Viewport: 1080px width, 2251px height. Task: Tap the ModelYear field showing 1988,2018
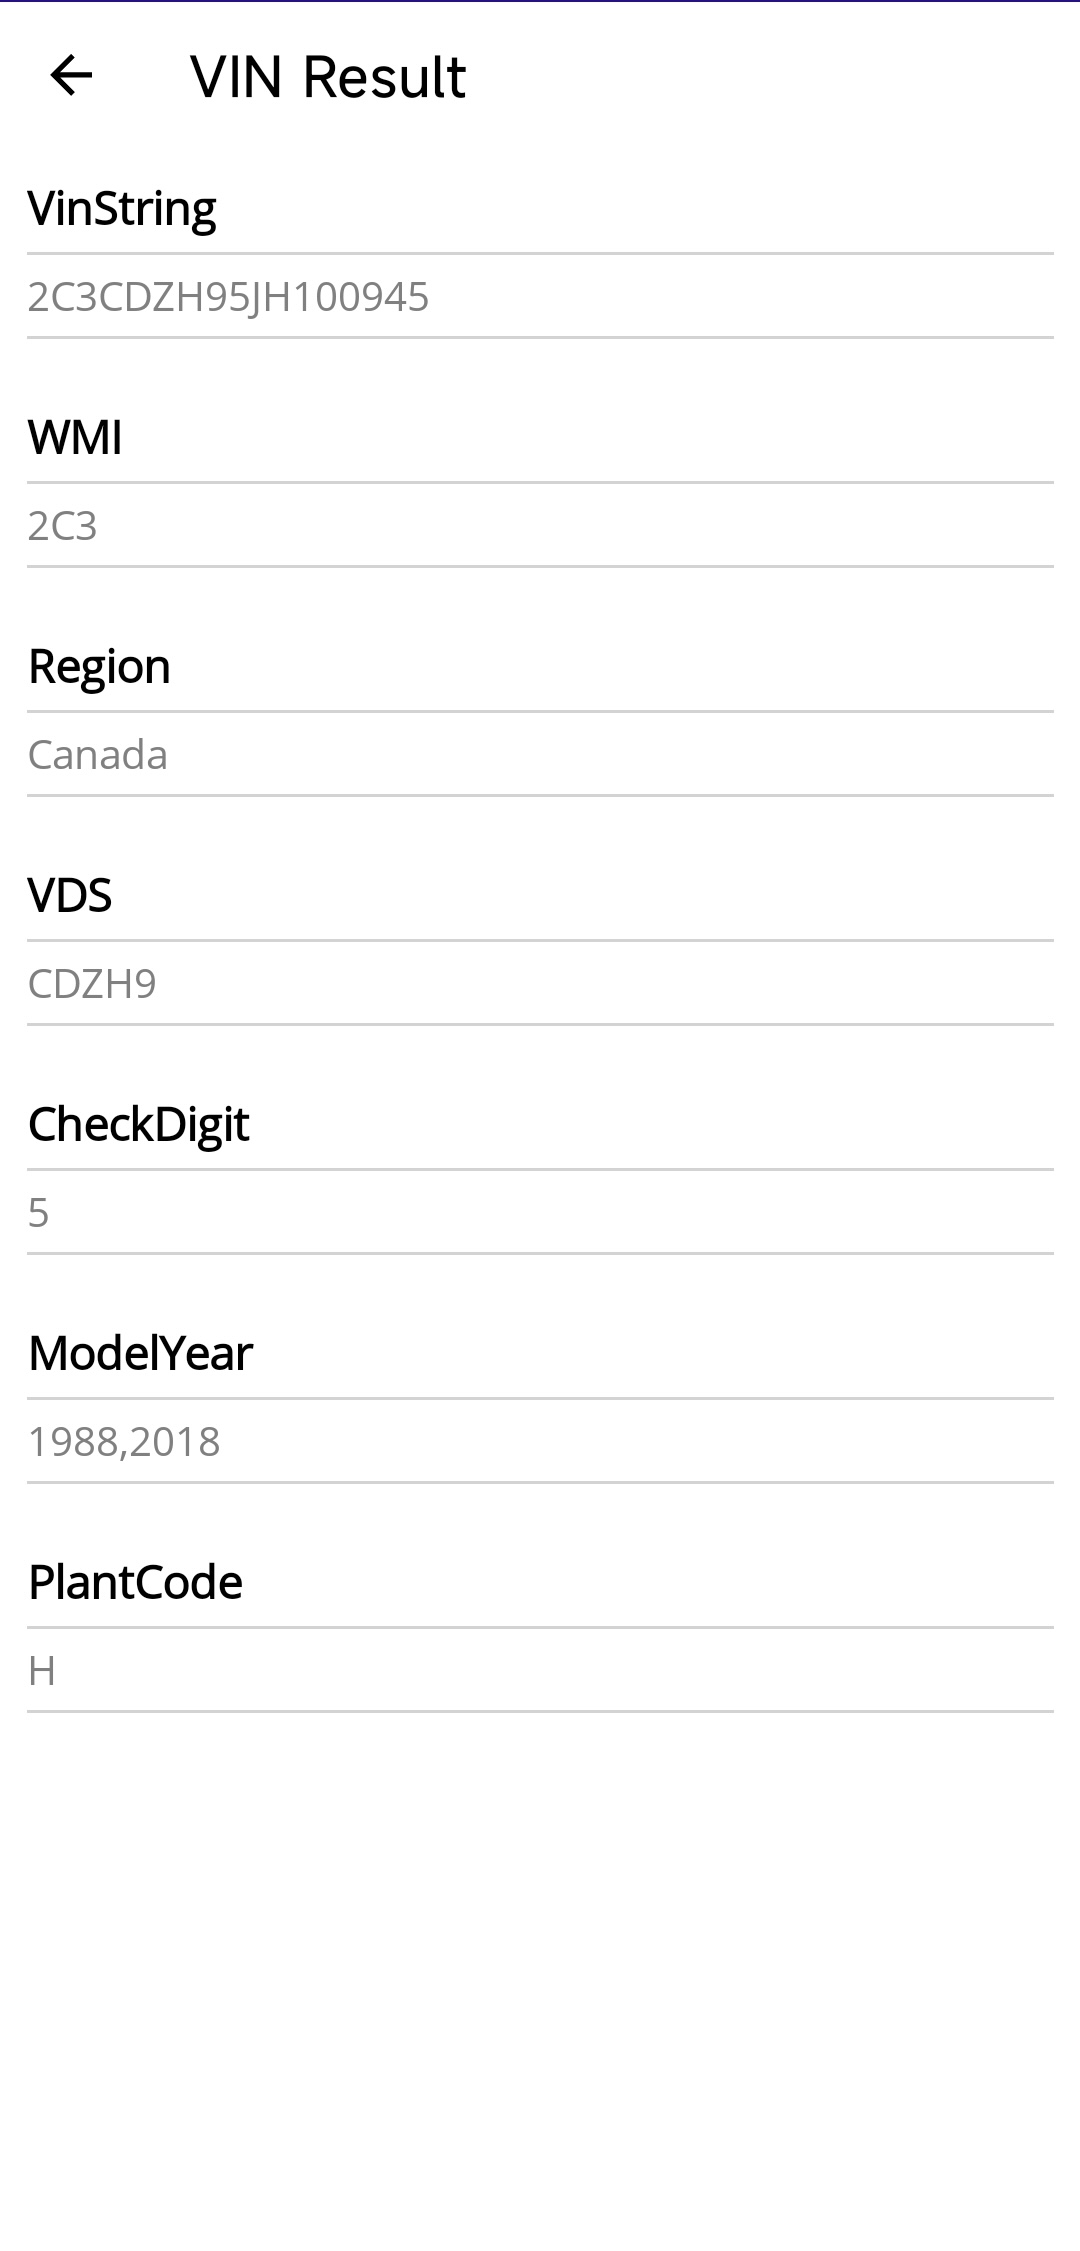540,1441
